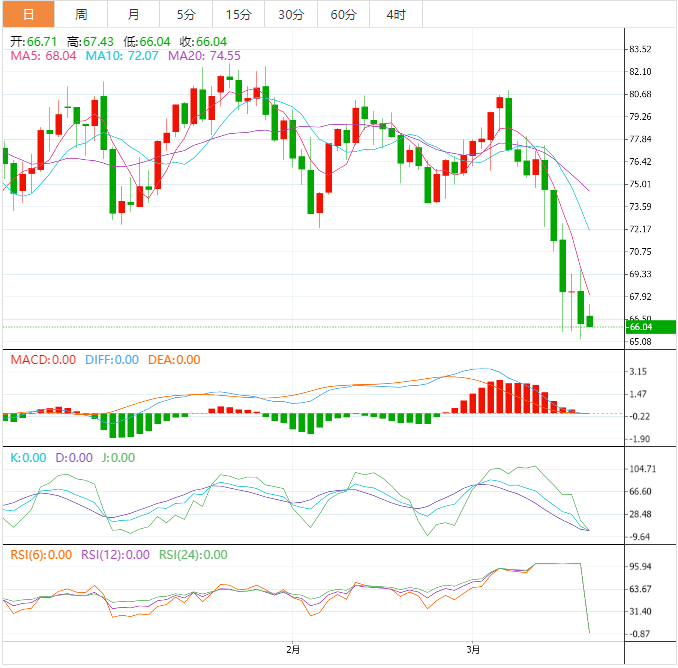Click the last green candlestick on the chart

pyautogui.click(x=590, y=321)
